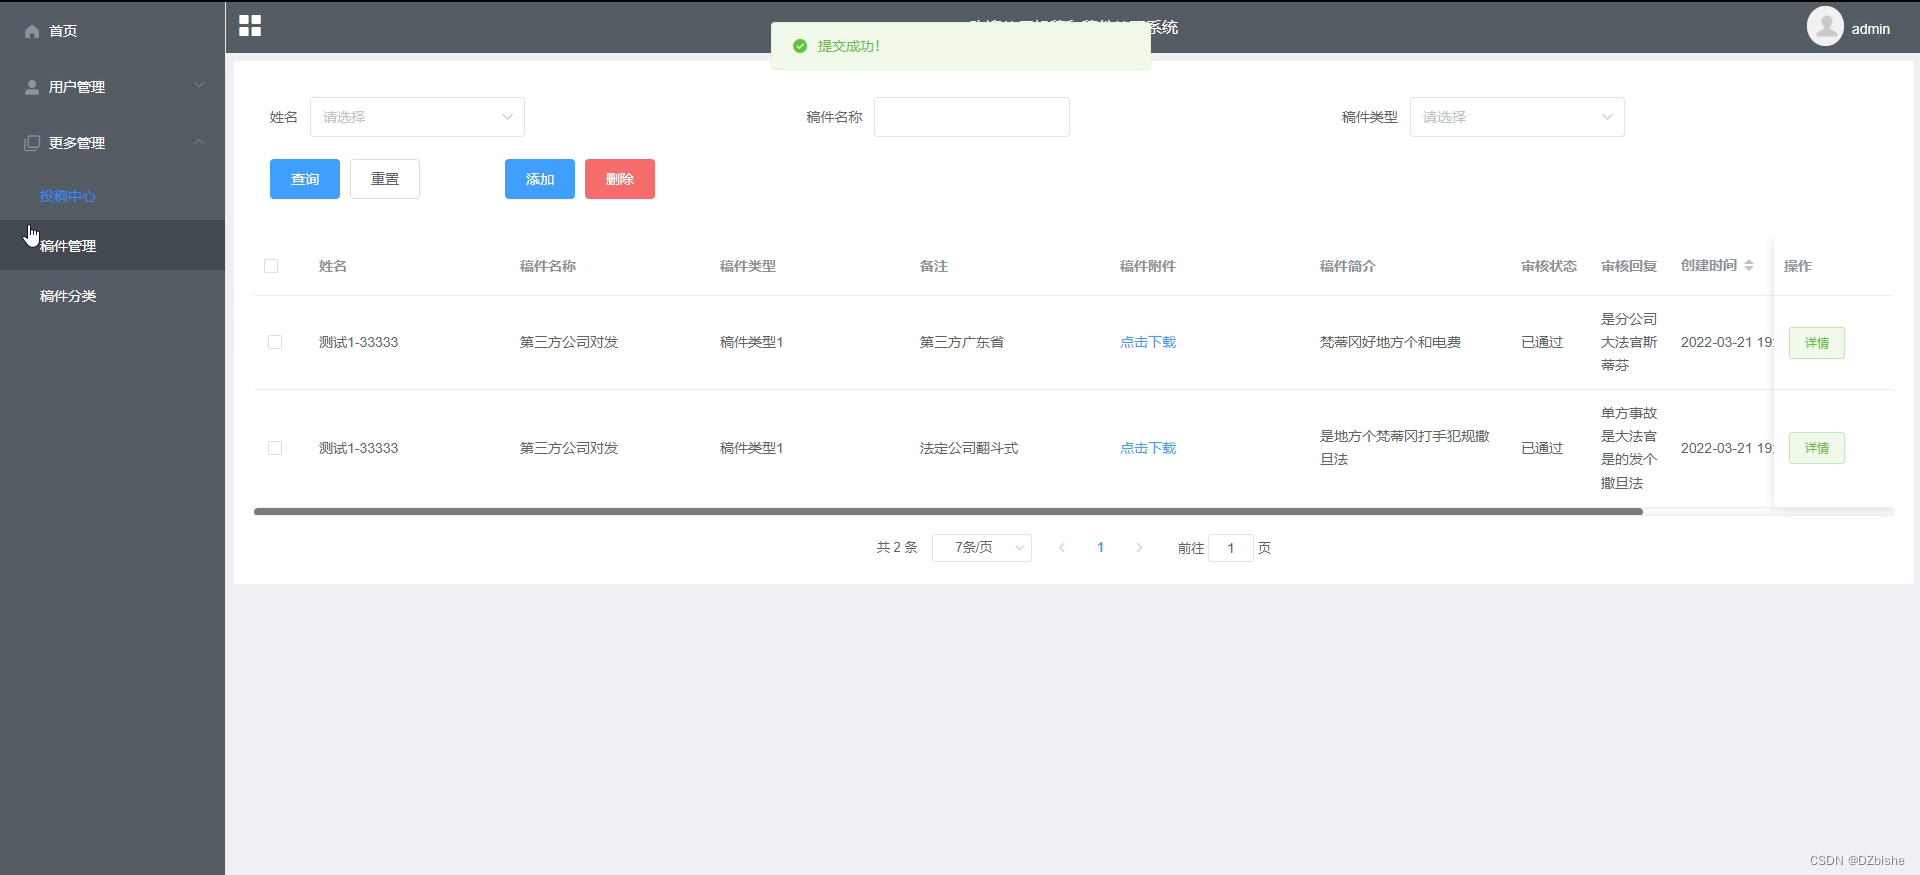Select page 1 in pagination
The image size is (1920, 875).
pyautogui.click(x=1100, y=547)
